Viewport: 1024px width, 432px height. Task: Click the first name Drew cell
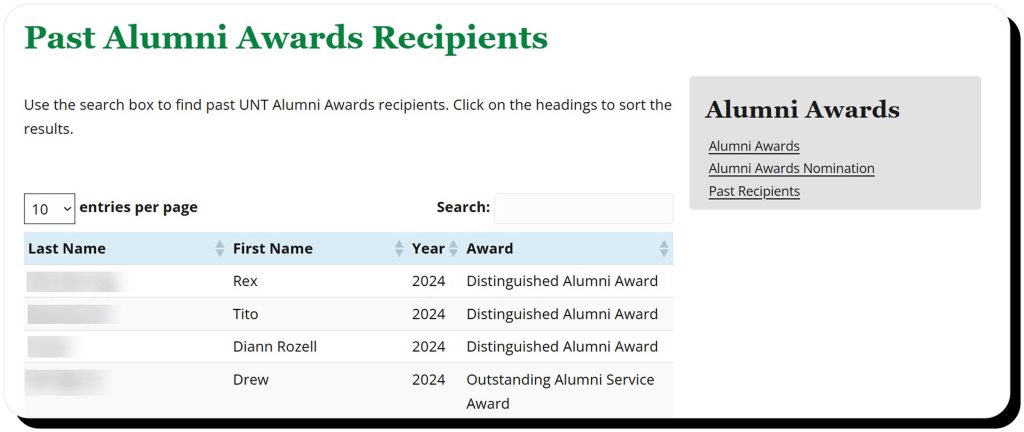point(251,380)
